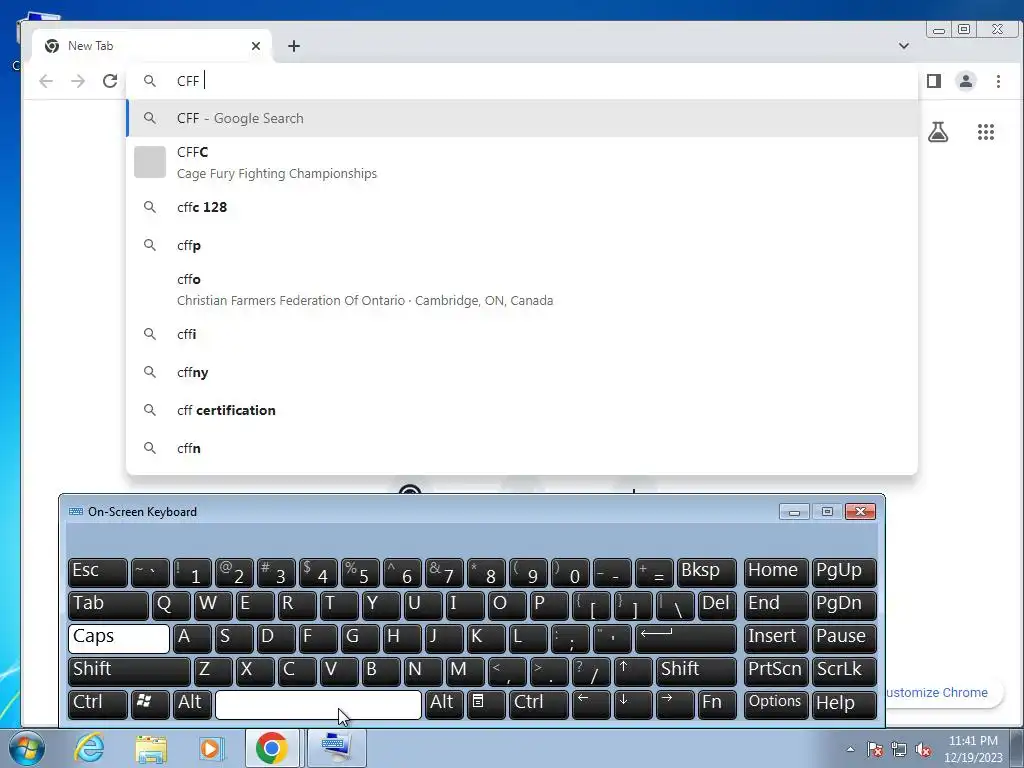Screen dimensions: 1024x768
Task: Open the taskbar clock showing 11:41 PM
Action: click(973, 749)
